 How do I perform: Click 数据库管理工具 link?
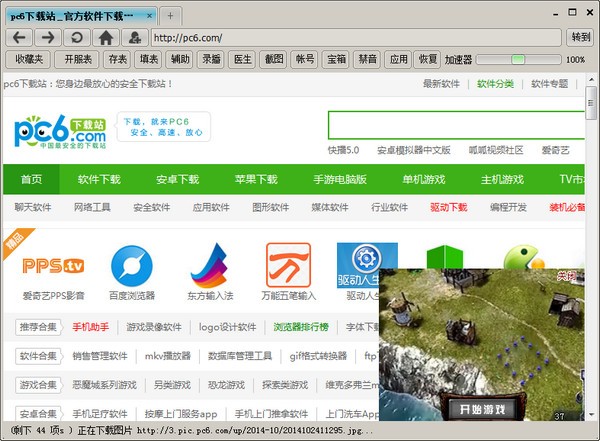[240, 356]
